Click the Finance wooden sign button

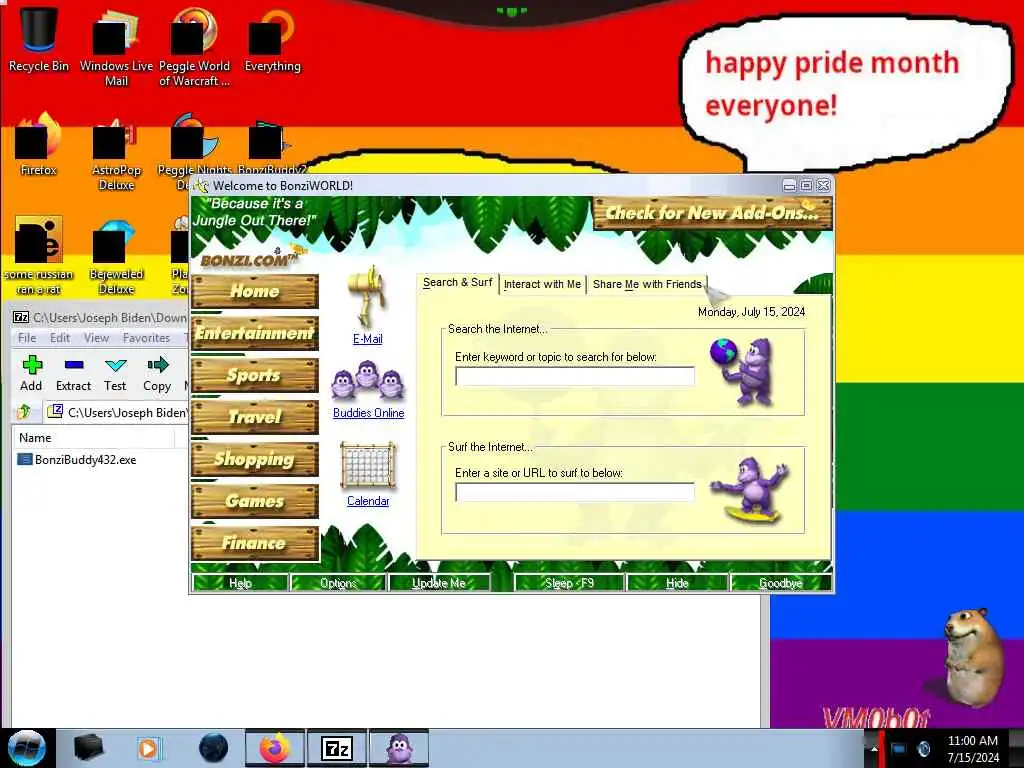click(255, 543)
